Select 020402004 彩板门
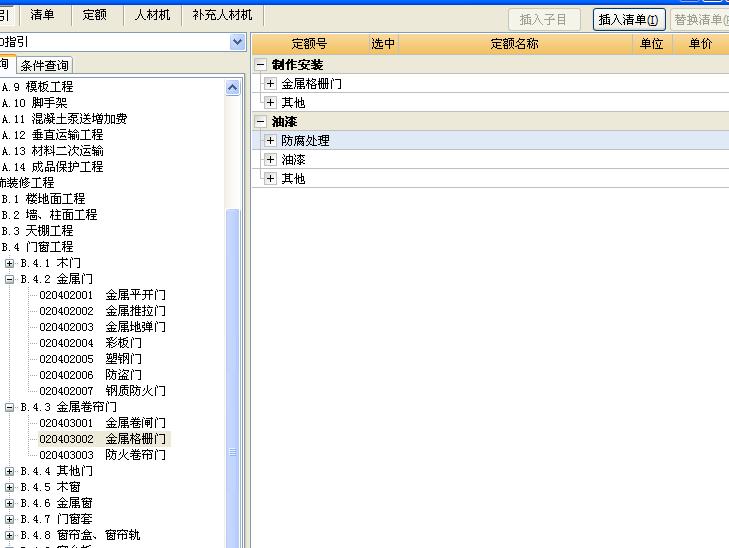 tap(90, 343)
